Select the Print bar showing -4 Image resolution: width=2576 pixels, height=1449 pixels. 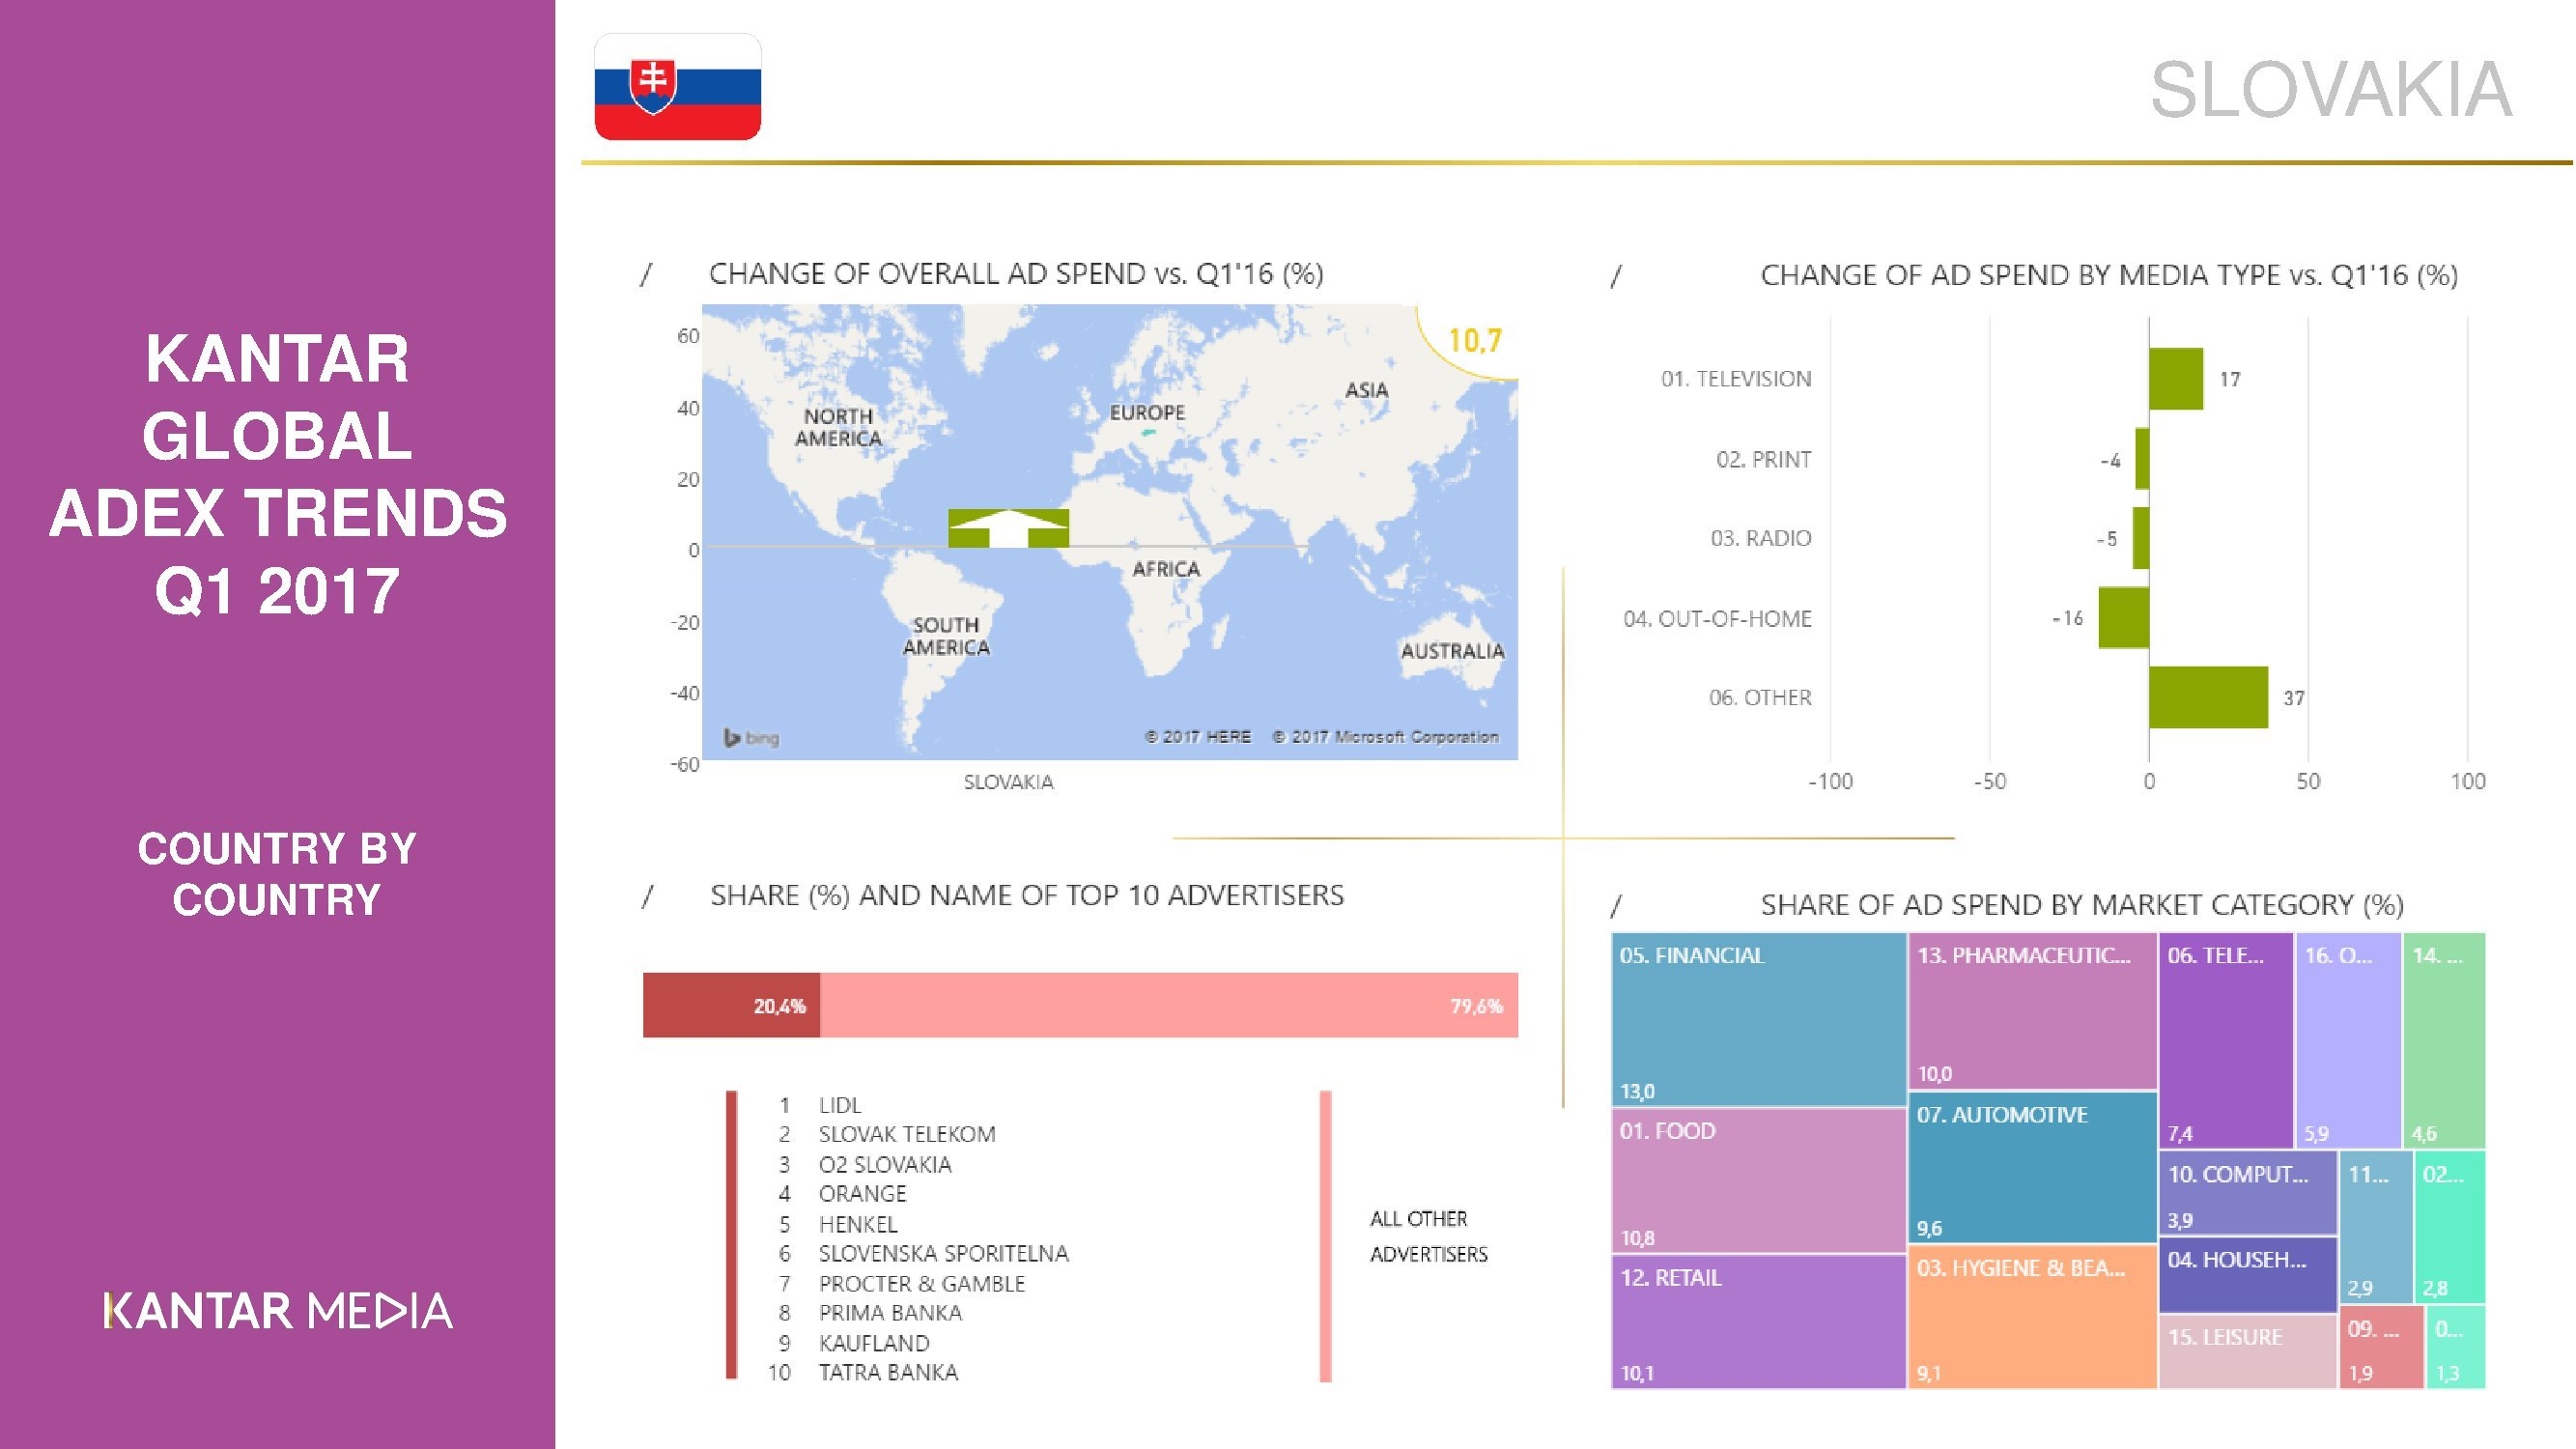coord(2142,459)
